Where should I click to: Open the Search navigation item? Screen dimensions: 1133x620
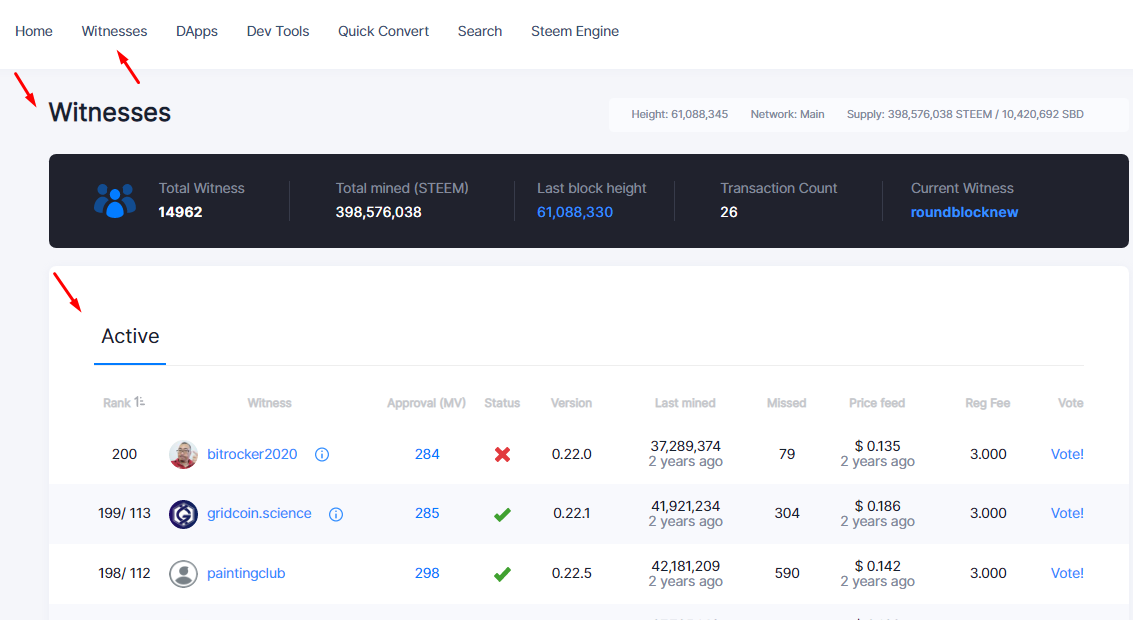pyautogui.click(x=480, y=31)
